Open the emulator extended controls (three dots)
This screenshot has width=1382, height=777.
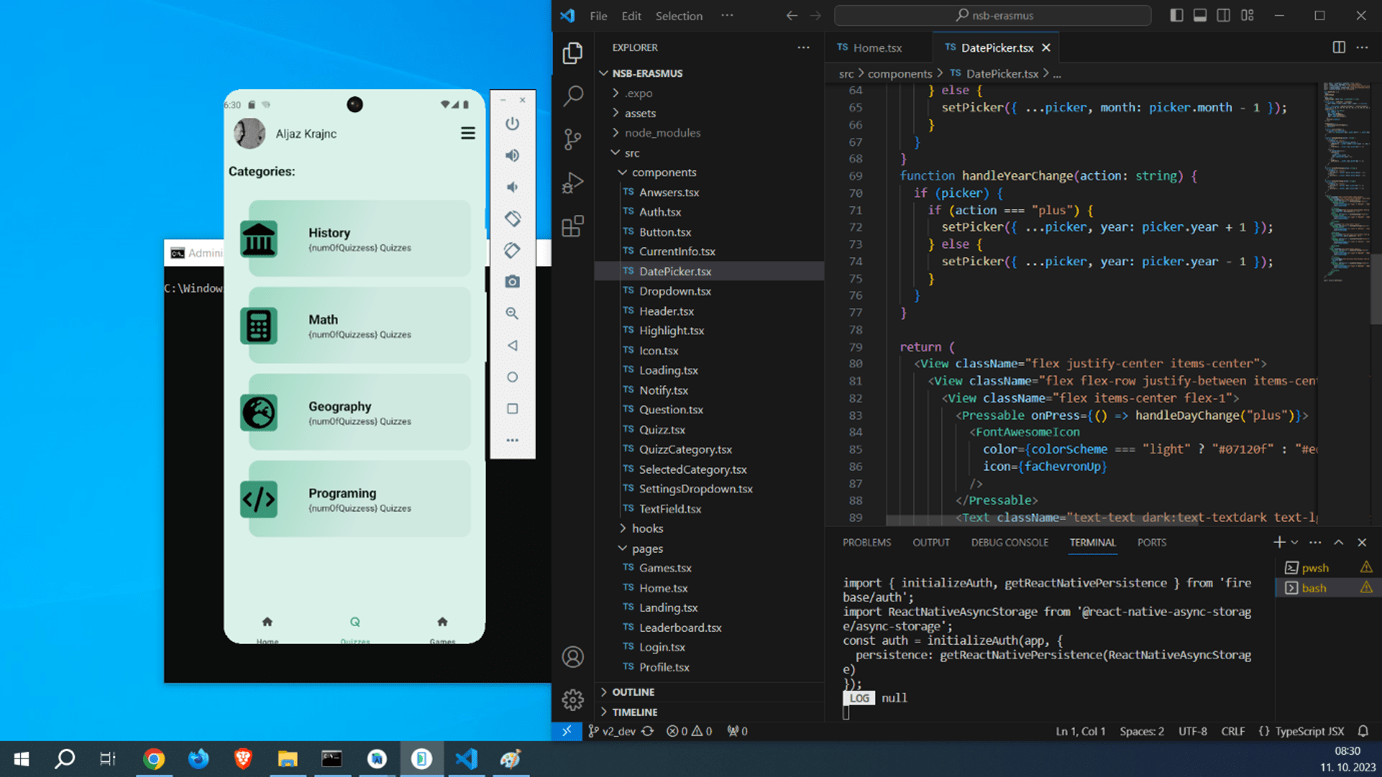pyautogui.click(x=512, y=440)
